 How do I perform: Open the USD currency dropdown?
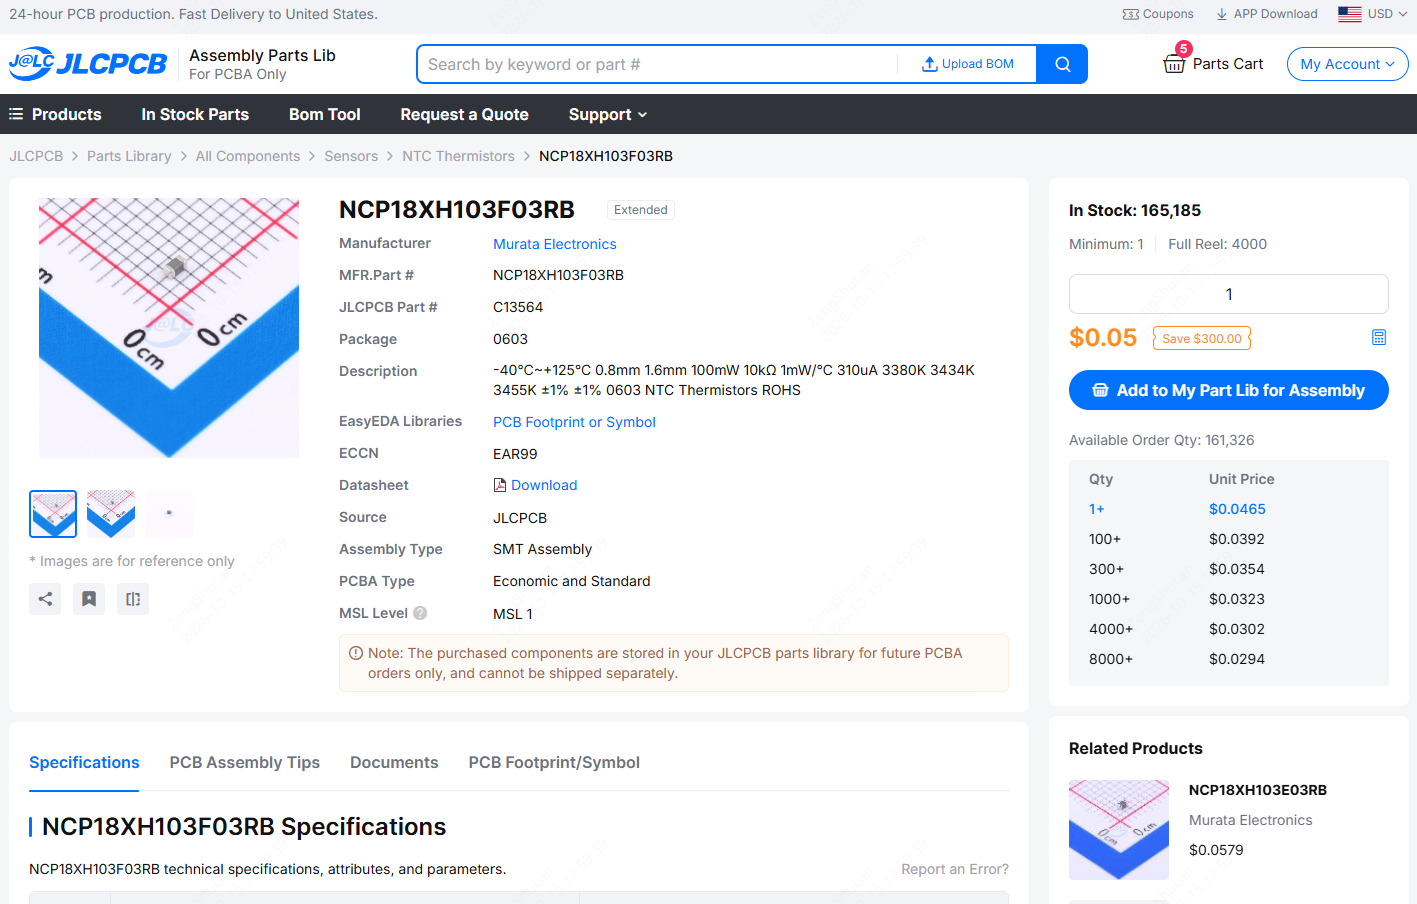[x=1373, y=14]
